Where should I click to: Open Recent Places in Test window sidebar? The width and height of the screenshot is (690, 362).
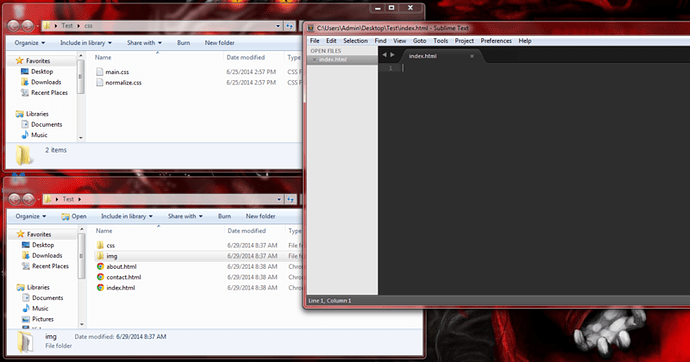pos(50,266)
